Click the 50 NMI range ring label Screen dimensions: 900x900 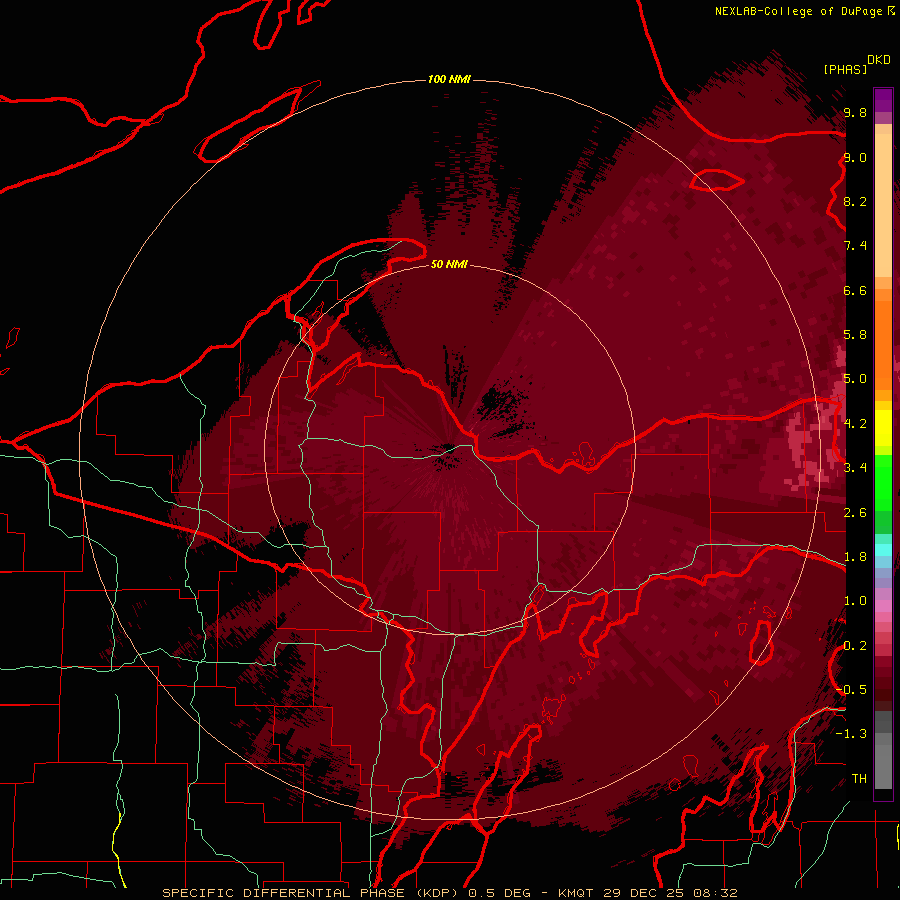tap(449, 264)
